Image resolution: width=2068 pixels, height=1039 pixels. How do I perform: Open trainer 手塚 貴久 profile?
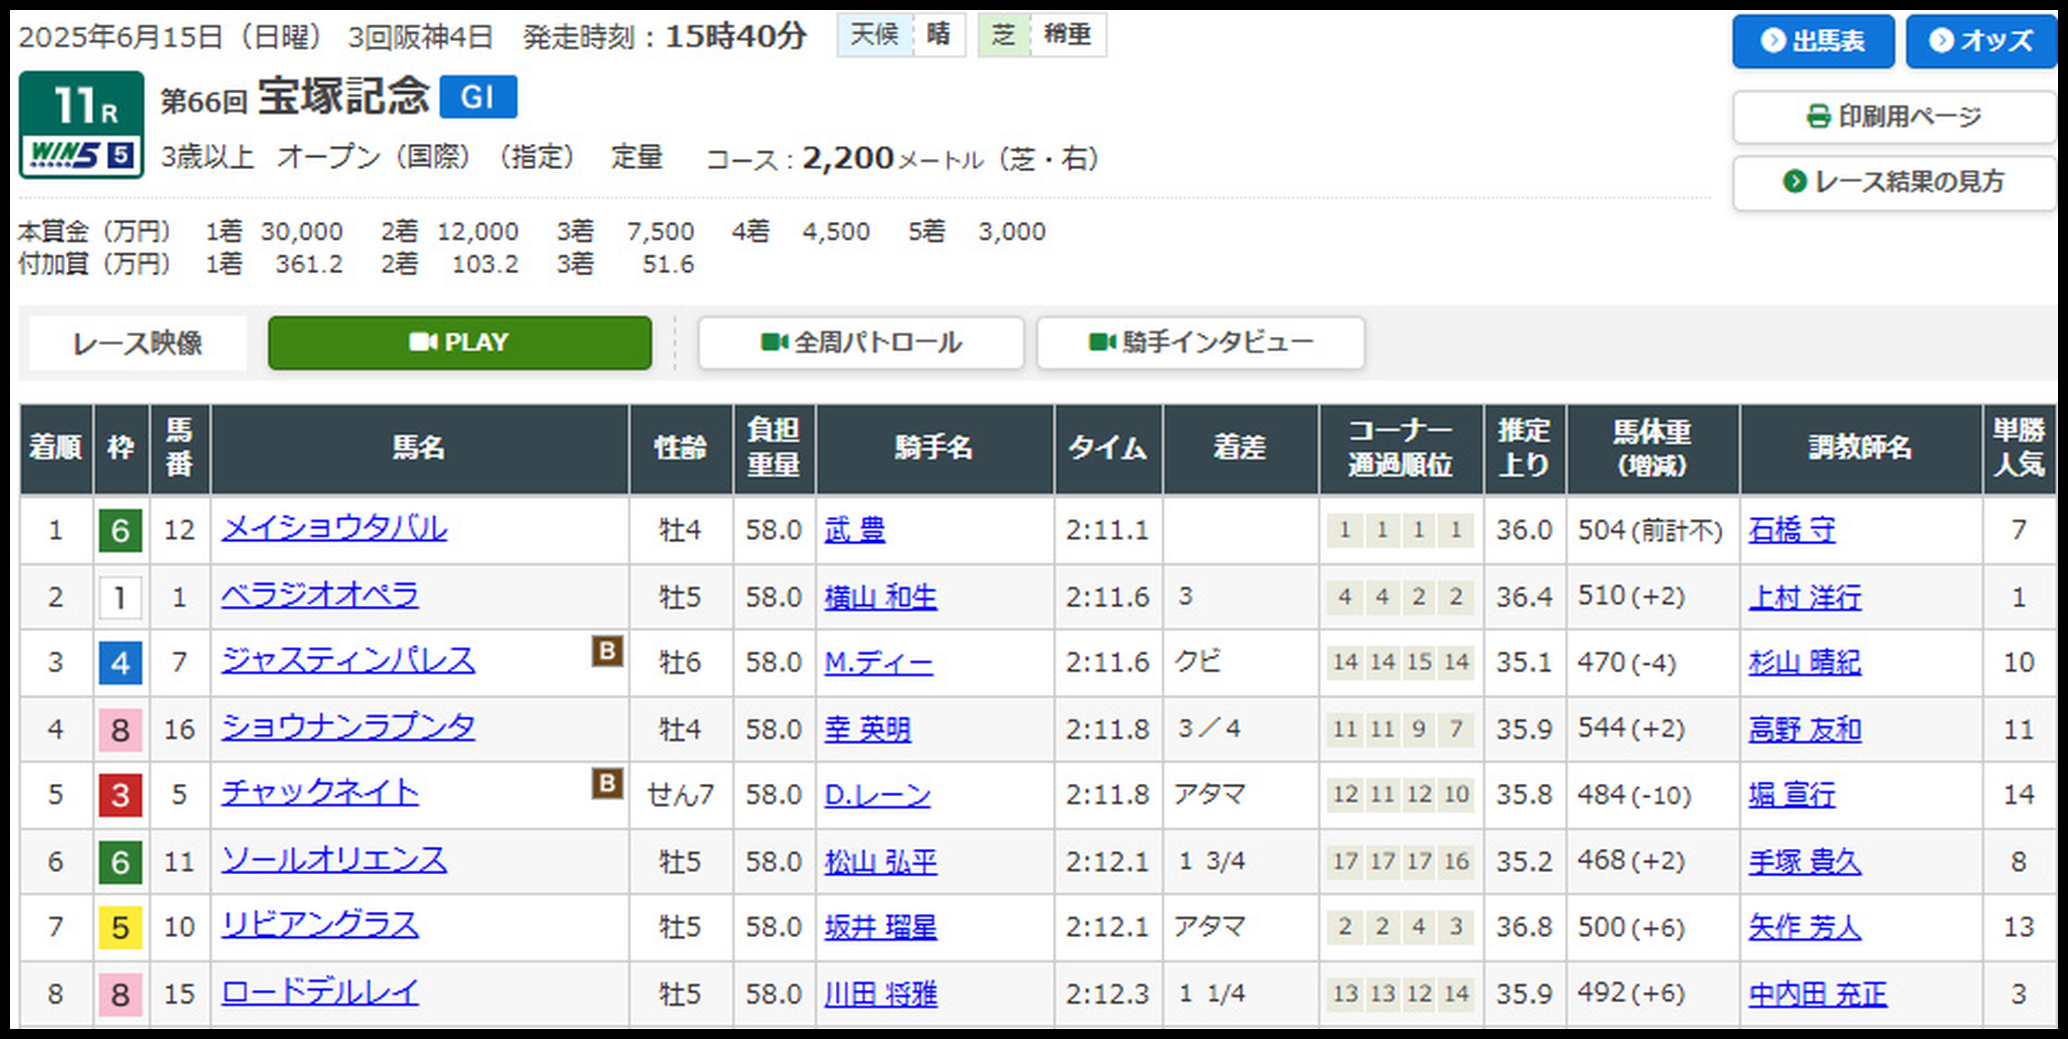point(1805,862)
